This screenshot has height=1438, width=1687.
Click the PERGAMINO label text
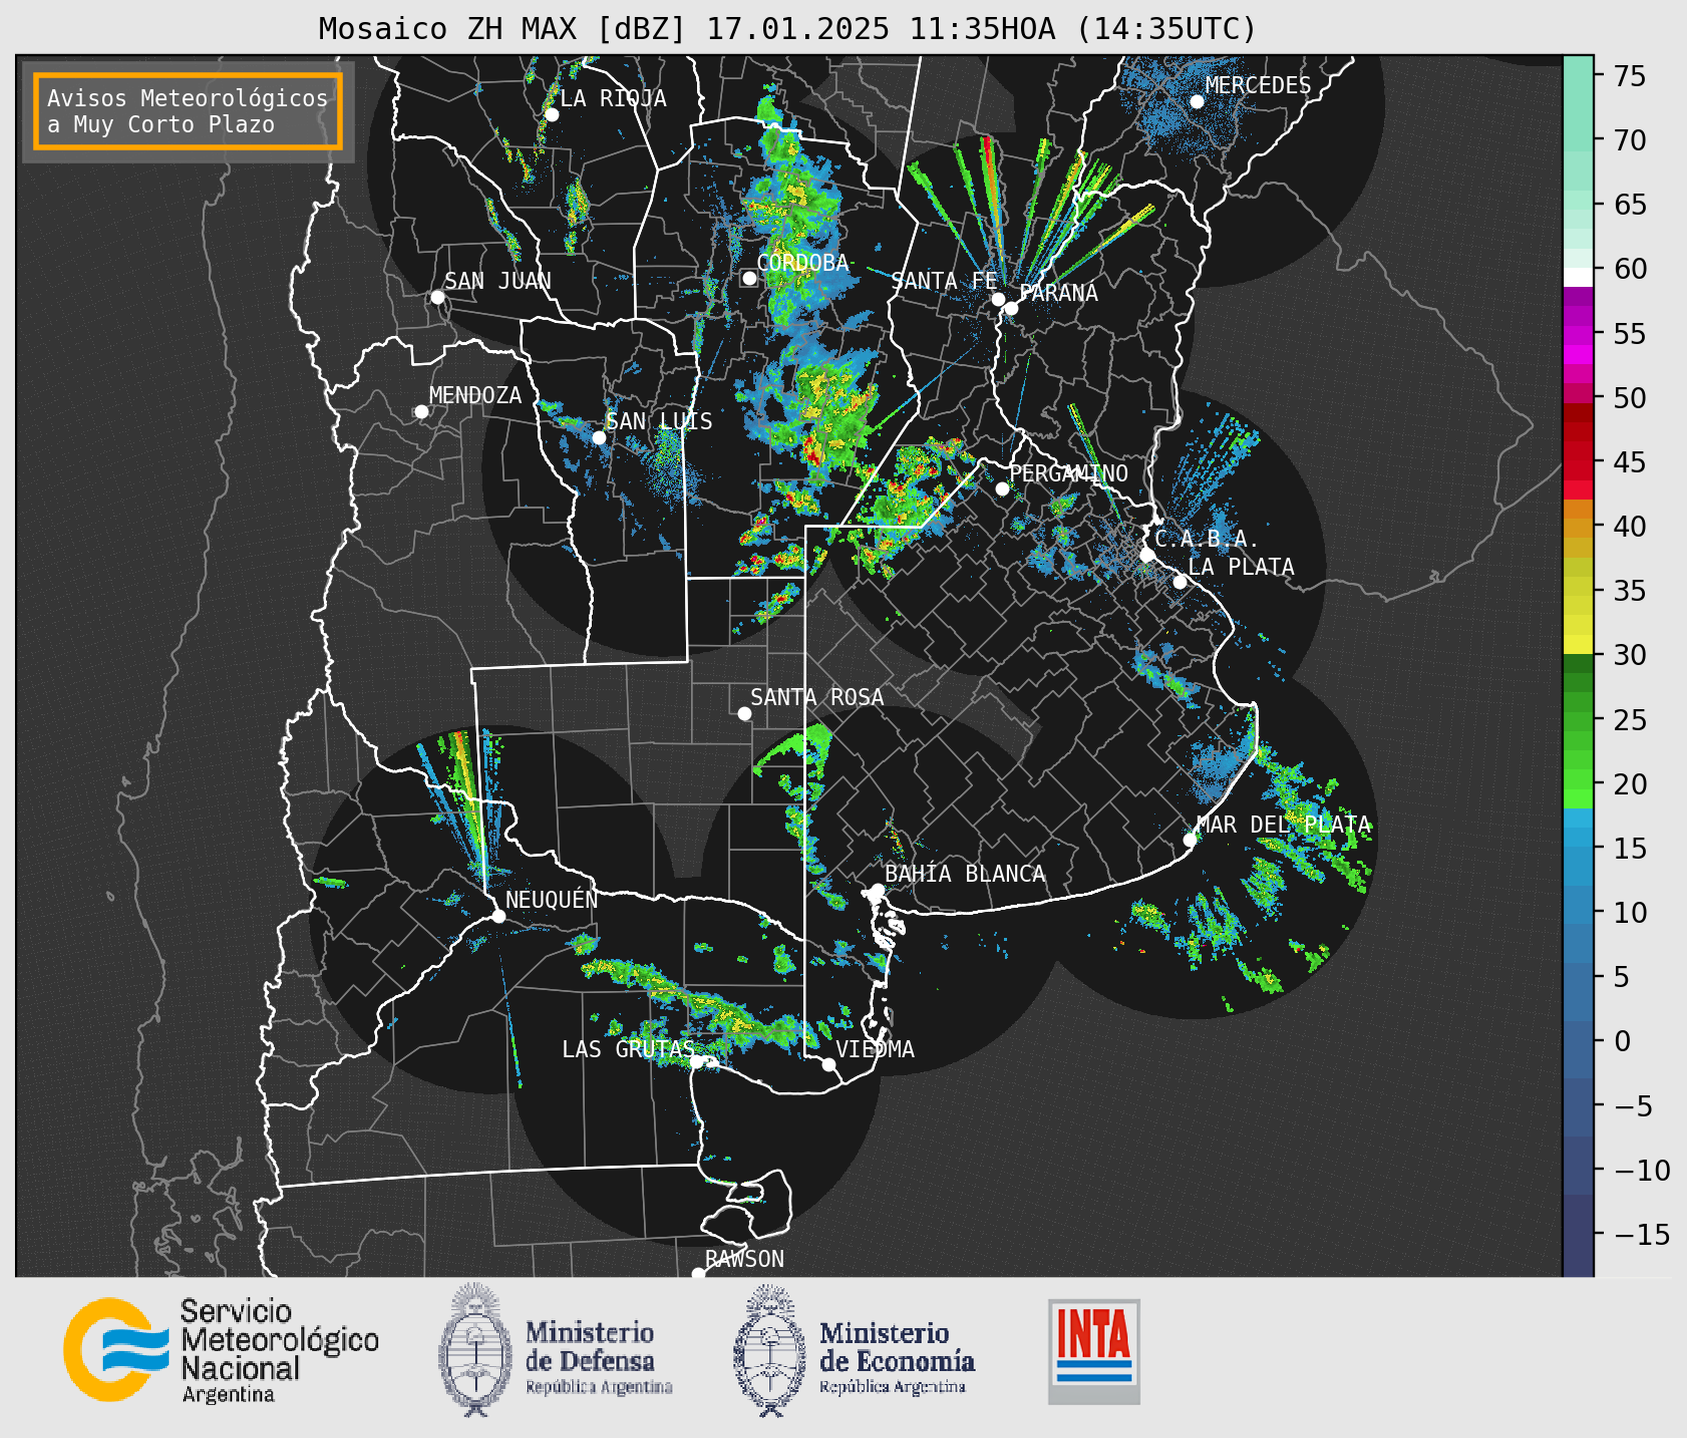click(x=1069, y=473)
